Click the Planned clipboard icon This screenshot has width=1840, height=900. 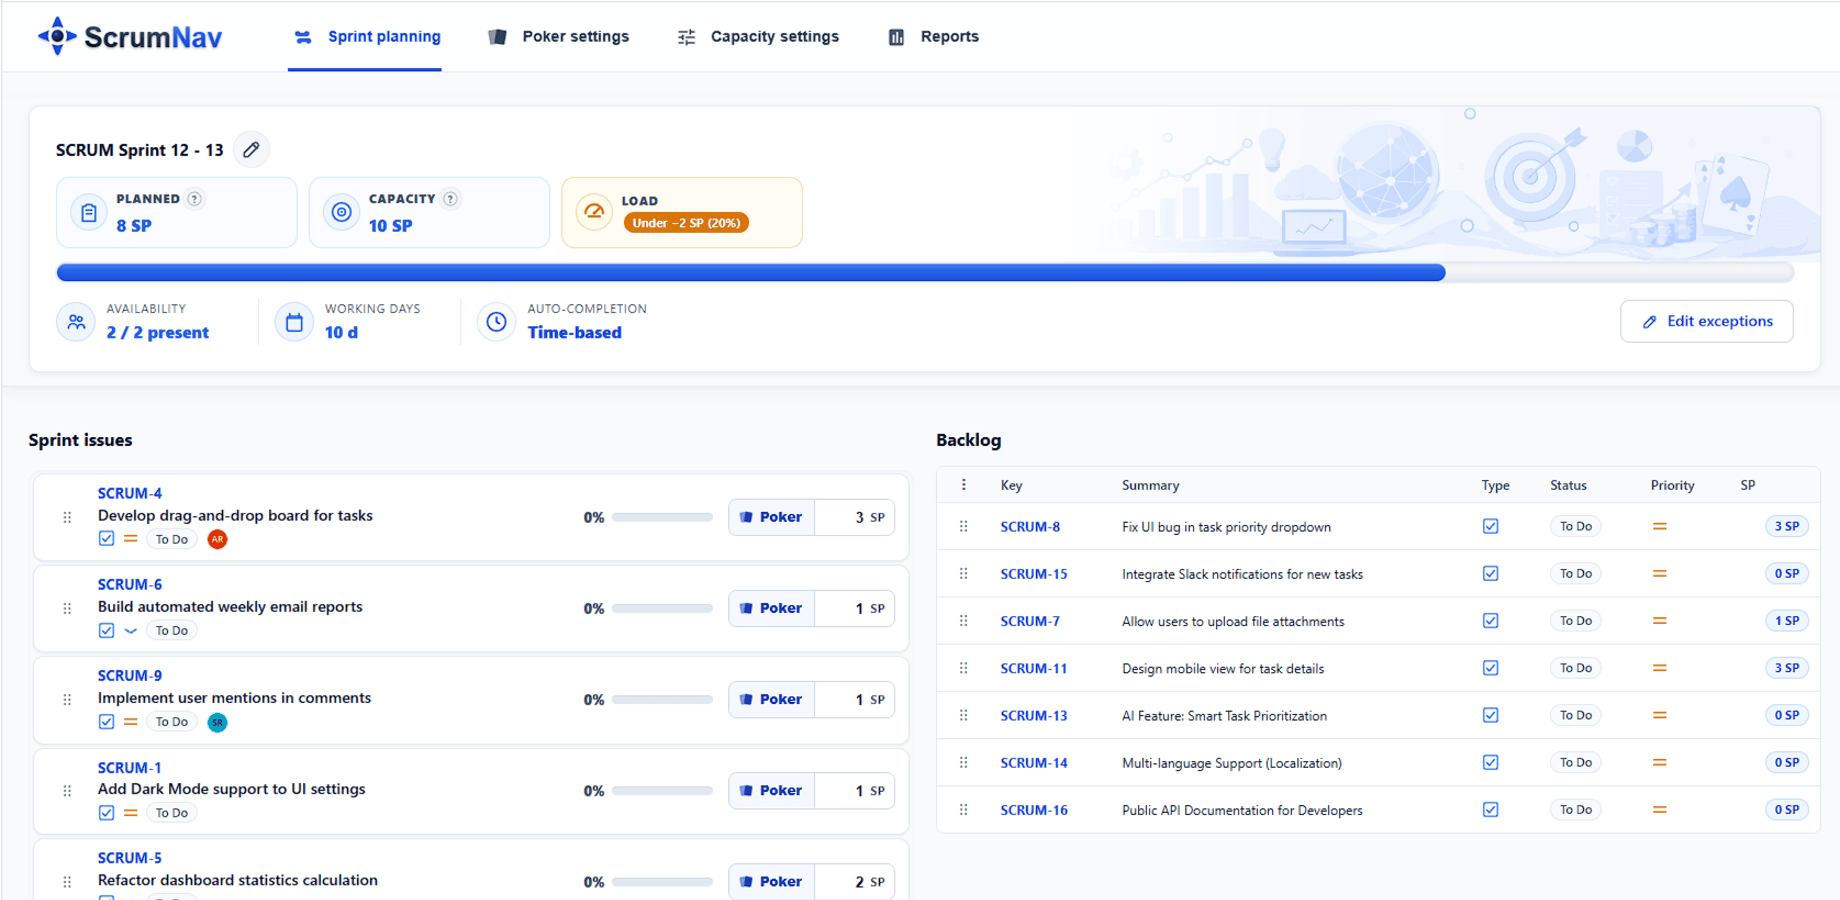pos(89,212)
